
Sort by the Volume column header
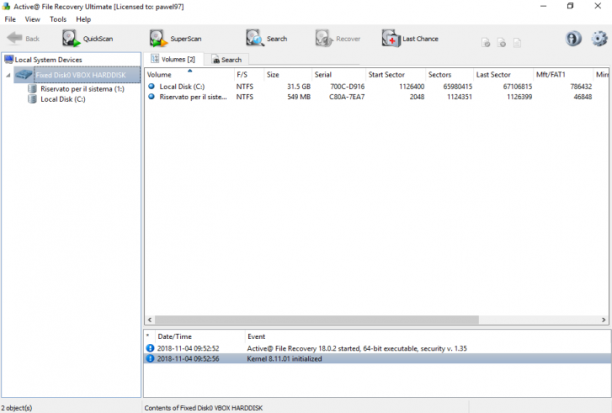pyautogui.click(x=190, y=75)
